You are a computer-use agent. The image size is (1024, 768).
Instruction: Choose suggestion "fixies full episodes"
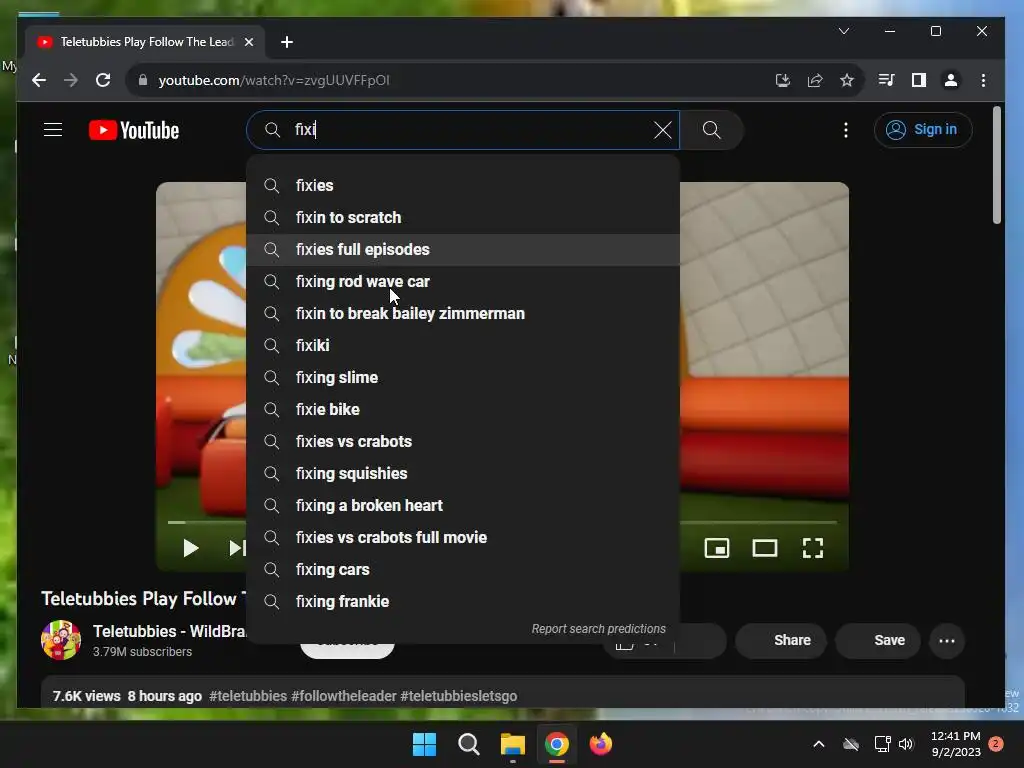pyautogui.click(x=463, y=249)
